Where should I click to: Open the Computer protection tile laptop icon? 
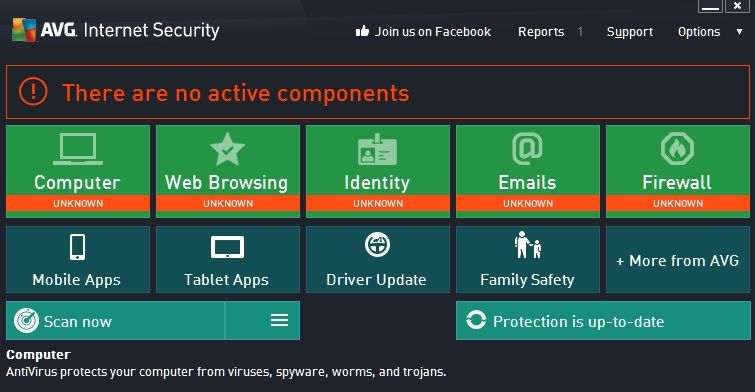[78, 149]
